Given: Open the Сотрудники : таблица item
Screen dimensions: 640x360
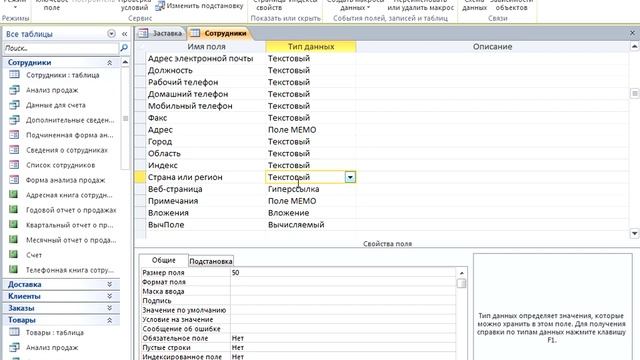Looking at the screenshot, I should click(62, 75).
